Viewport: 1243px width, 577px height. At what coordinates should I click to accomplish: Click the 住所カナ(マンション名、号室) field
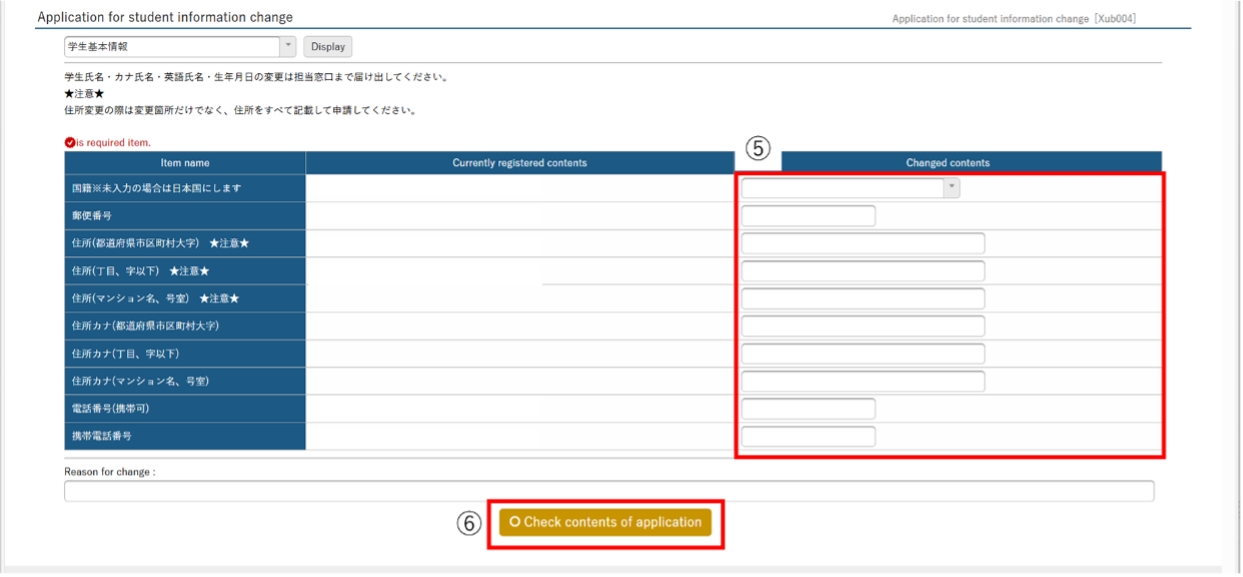(862, 381)
